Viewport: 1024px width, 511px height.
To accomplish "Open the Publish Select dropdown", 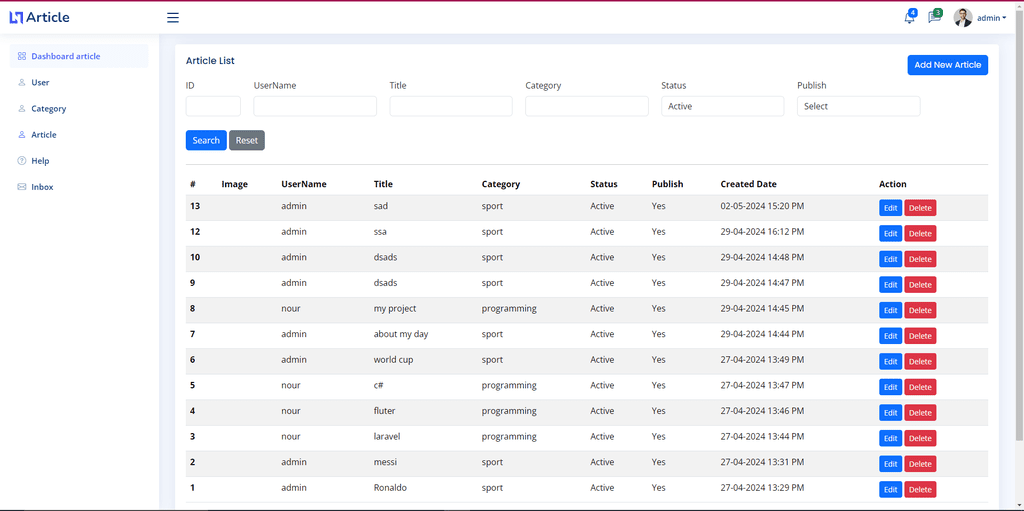I will tap(859, 106).
